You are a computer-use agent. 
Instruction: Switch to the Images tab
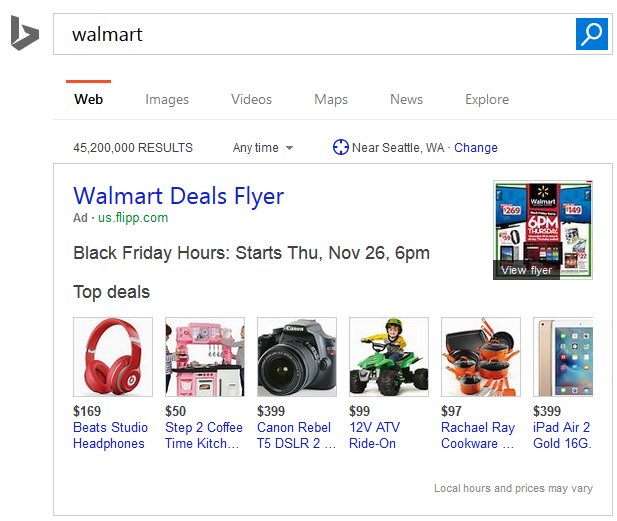(x=167, y=100)
